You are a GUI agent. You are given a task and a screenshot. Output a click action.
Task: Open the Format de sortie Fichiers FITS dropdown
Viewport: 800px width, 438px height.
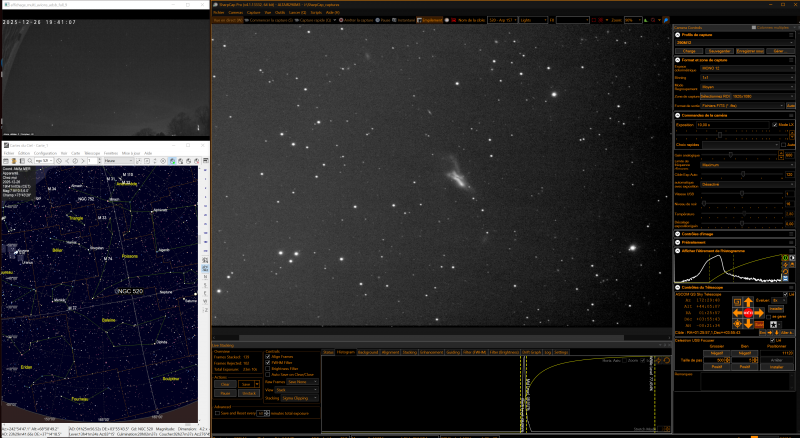coord(742,106)
